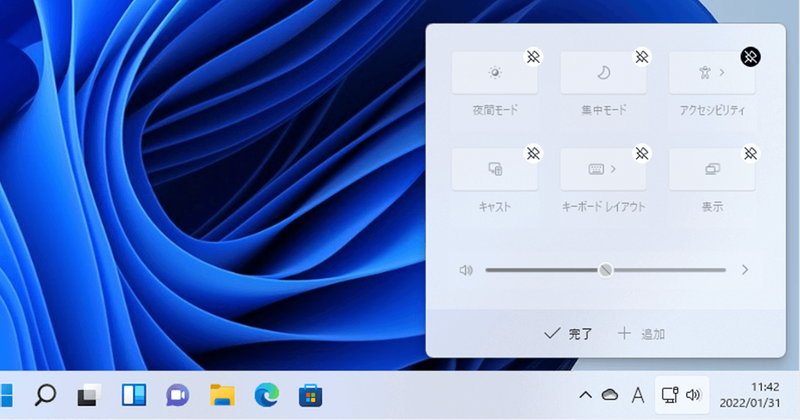Screen dimensions: 800x420
Task: Unpin the アクセシビリティ tile with black pin
Action: click(751, 57)
